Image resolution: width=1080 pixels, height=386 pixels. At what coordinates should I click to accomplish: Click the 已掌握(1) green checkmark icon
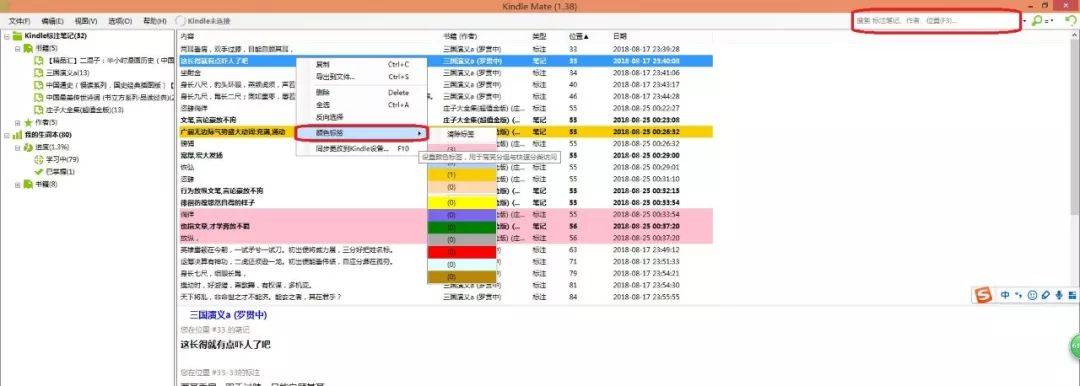click(39, 172)
